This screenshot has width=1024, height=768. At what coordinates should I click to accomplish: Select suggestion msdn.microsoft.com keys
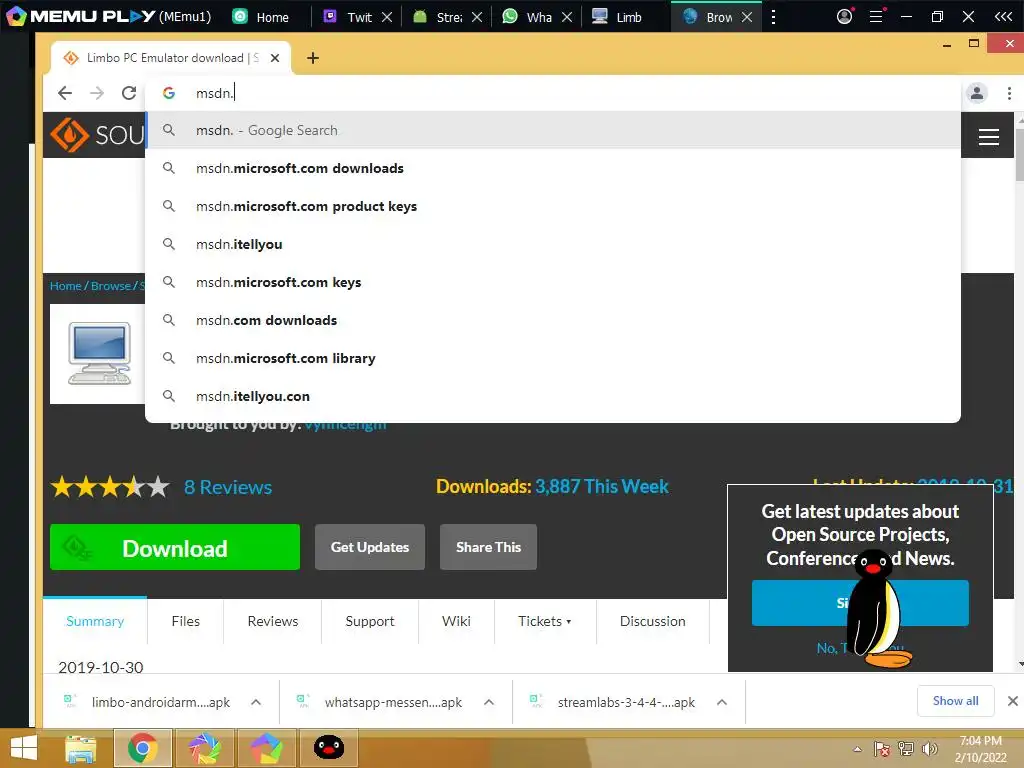(x=553, y=282)
